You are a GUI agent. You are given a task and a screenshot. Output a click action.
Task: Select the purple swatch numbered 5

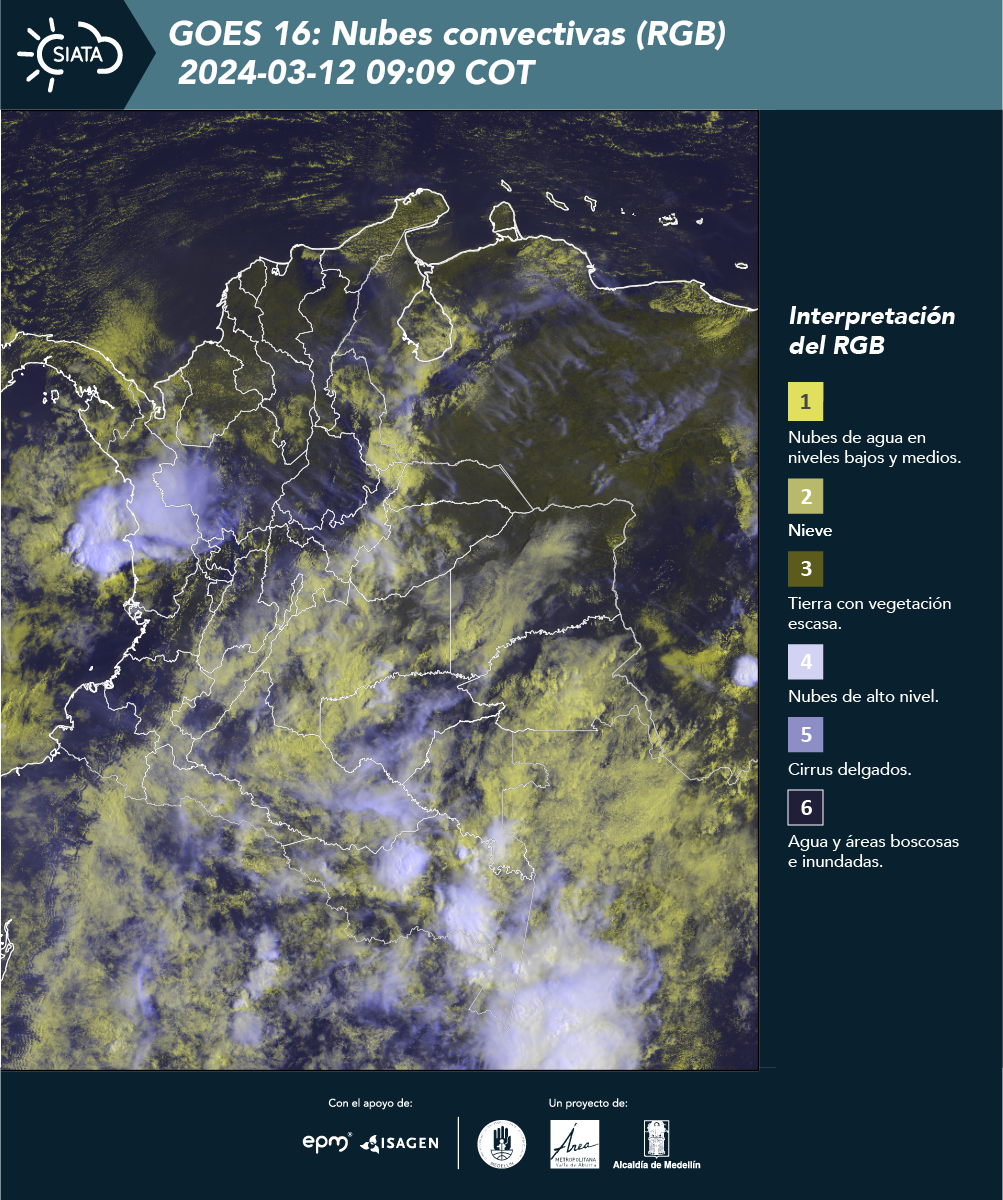[x=805, y=735]
